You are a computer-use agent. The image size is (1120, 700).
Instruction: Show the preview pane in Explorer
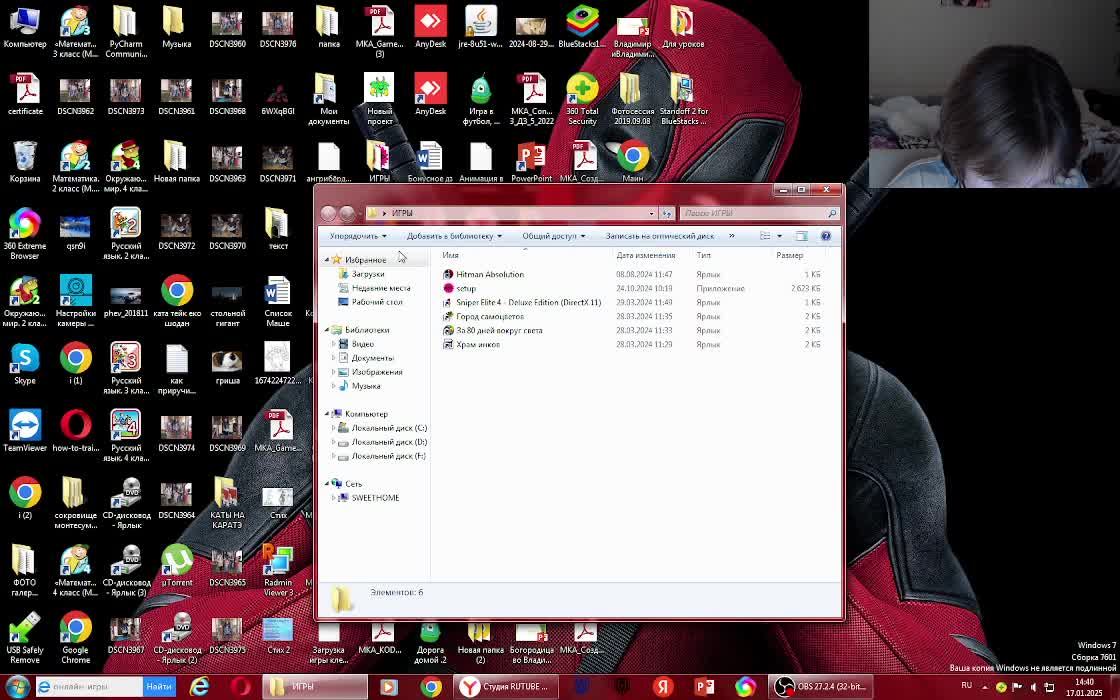pyautogui.click(x=801, y=236)
